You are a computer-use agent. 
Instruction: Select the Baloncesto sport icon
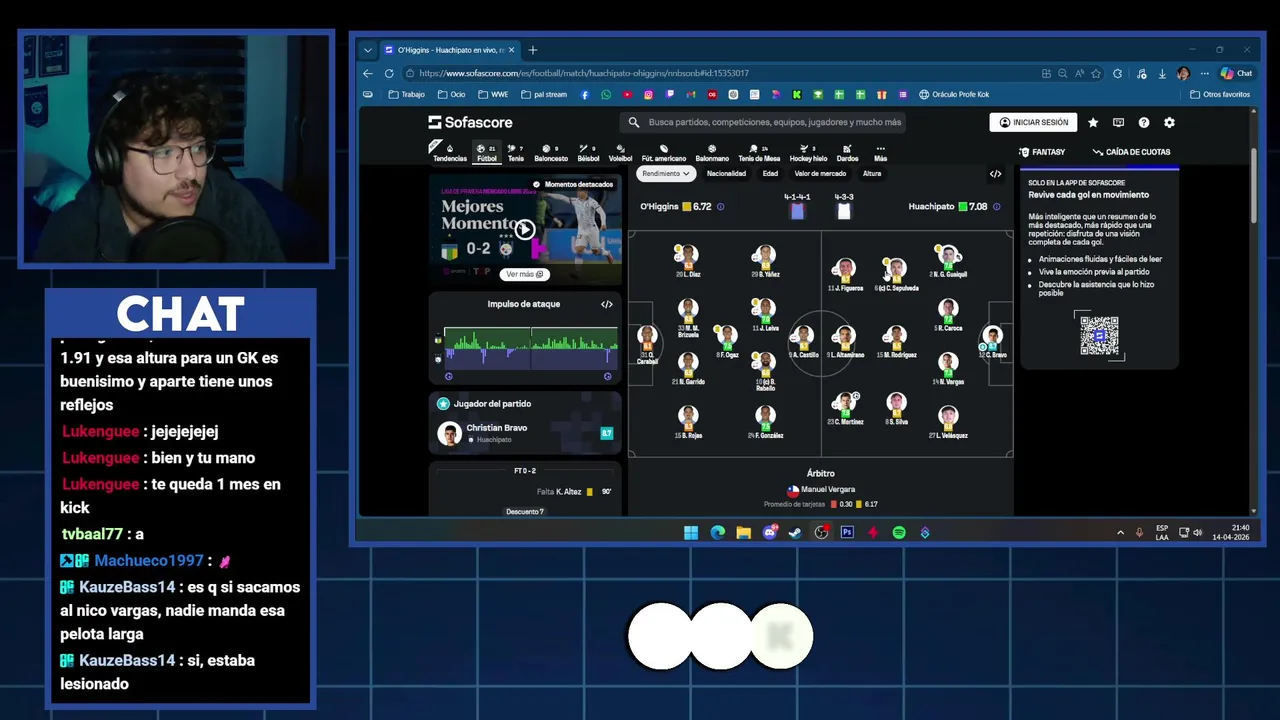coord(550,153)
